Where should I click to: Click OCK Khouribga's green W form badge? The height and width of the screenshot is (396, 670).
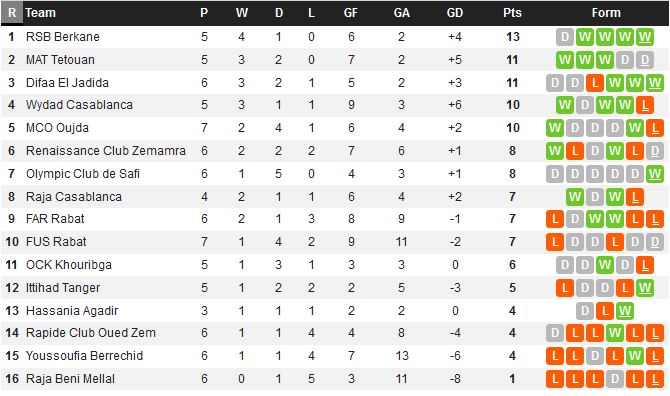click(x=605, y=265)
